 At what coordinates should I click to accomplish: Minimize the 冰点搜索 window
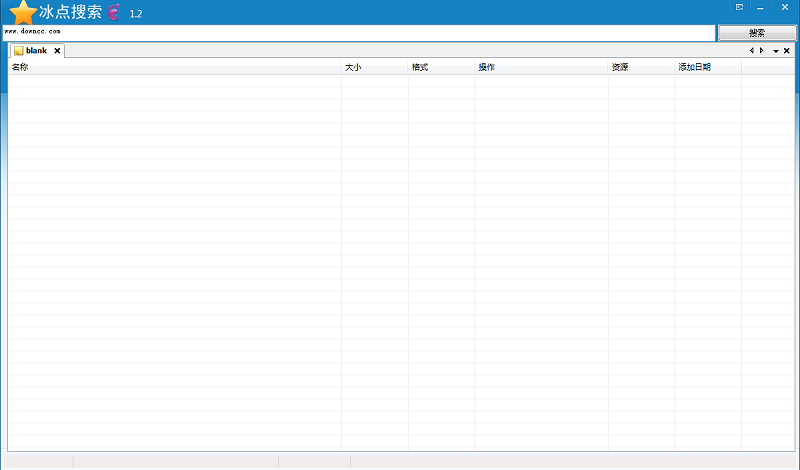click(760, 7)
